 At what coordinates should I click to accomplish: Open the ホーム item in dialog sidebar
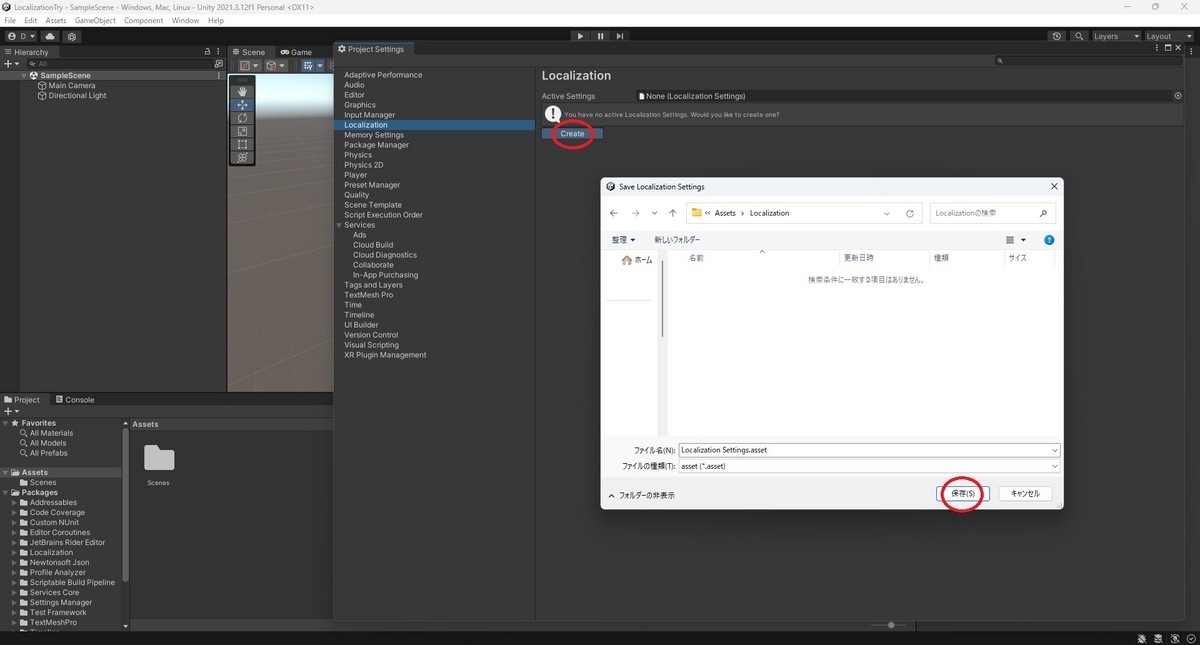pos(636,260)
